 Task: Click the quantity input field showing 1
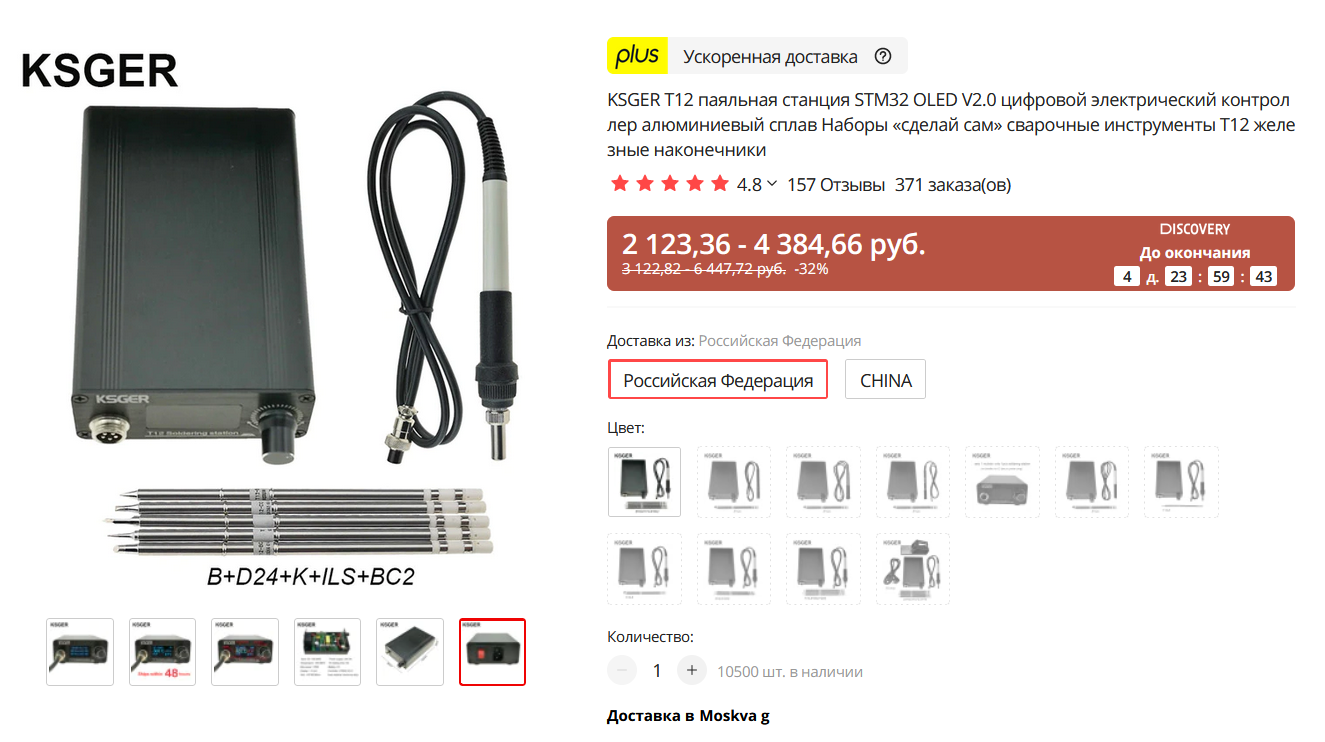[x=657, y=670]
